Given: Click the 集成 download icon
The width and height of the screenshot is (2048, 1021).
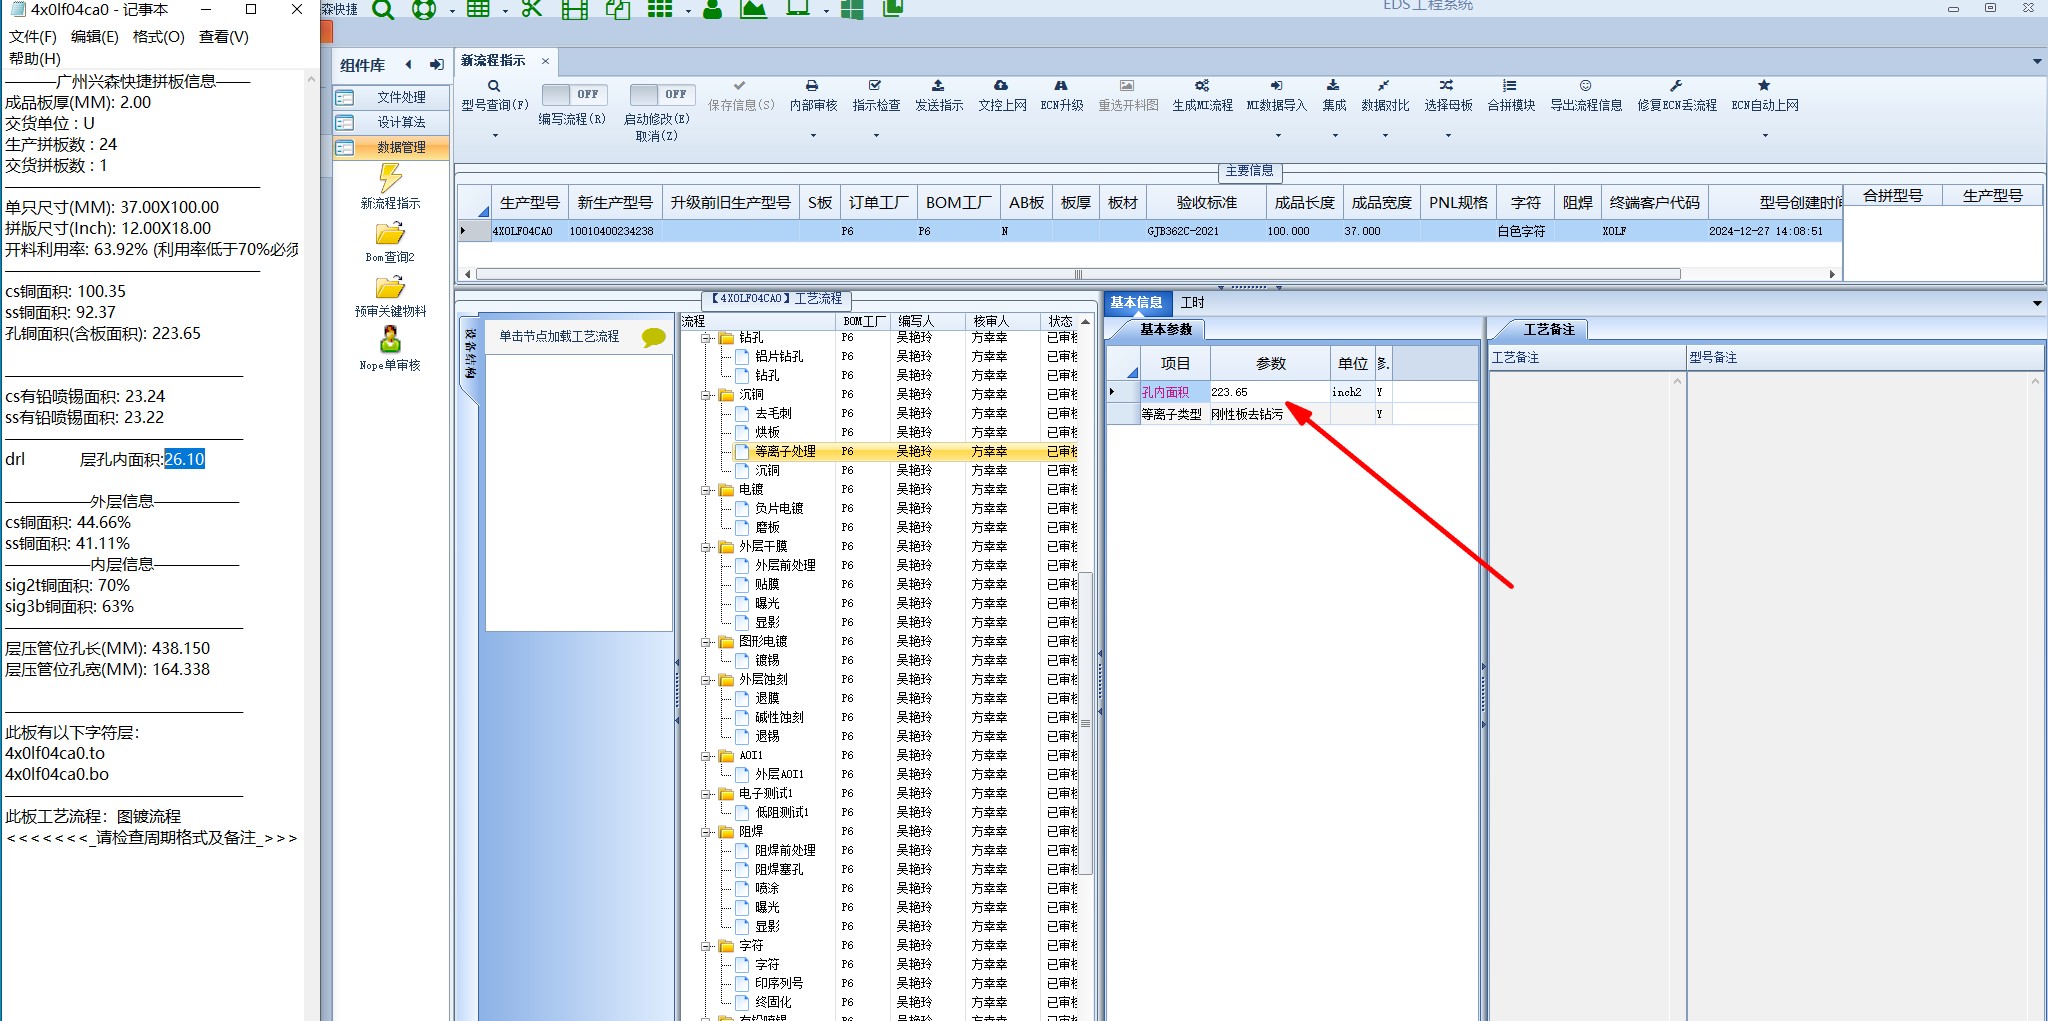Looking at the screenshot, I should (x=1333, y=86).
